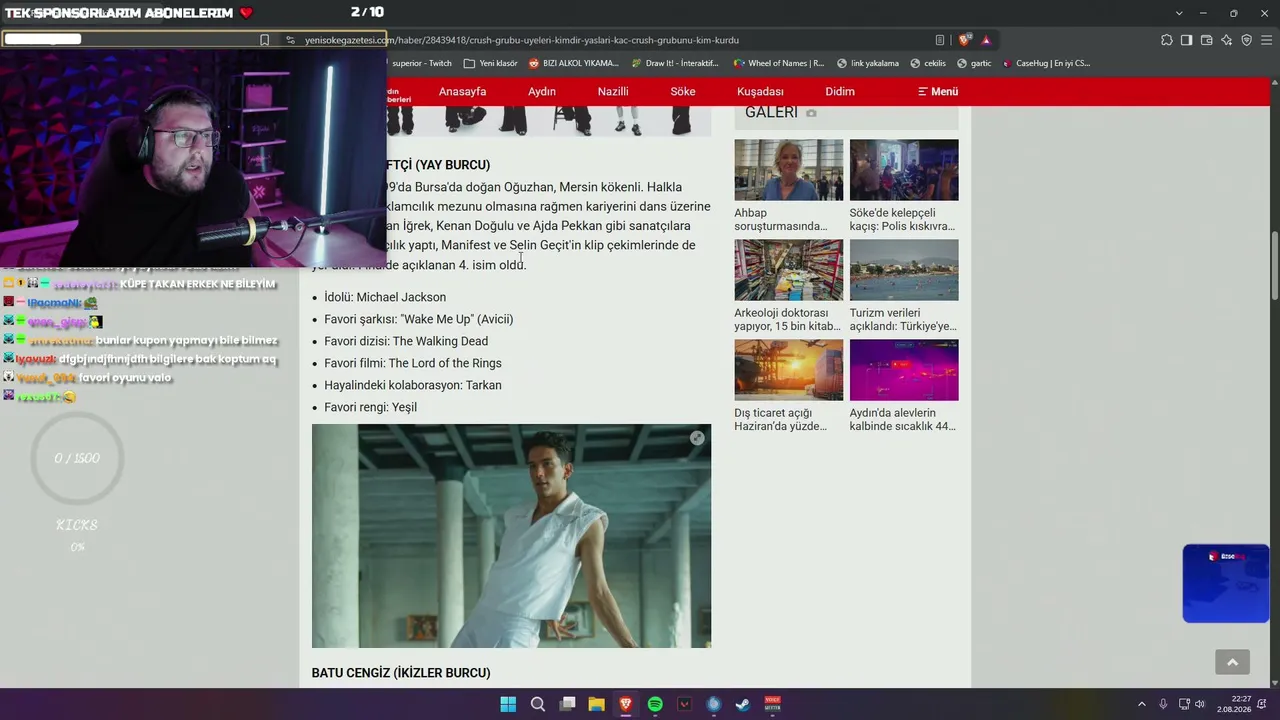Screen dimensions: 1280x720
Task: Open the browser hamburger menu
Action: click(1266, 40)
